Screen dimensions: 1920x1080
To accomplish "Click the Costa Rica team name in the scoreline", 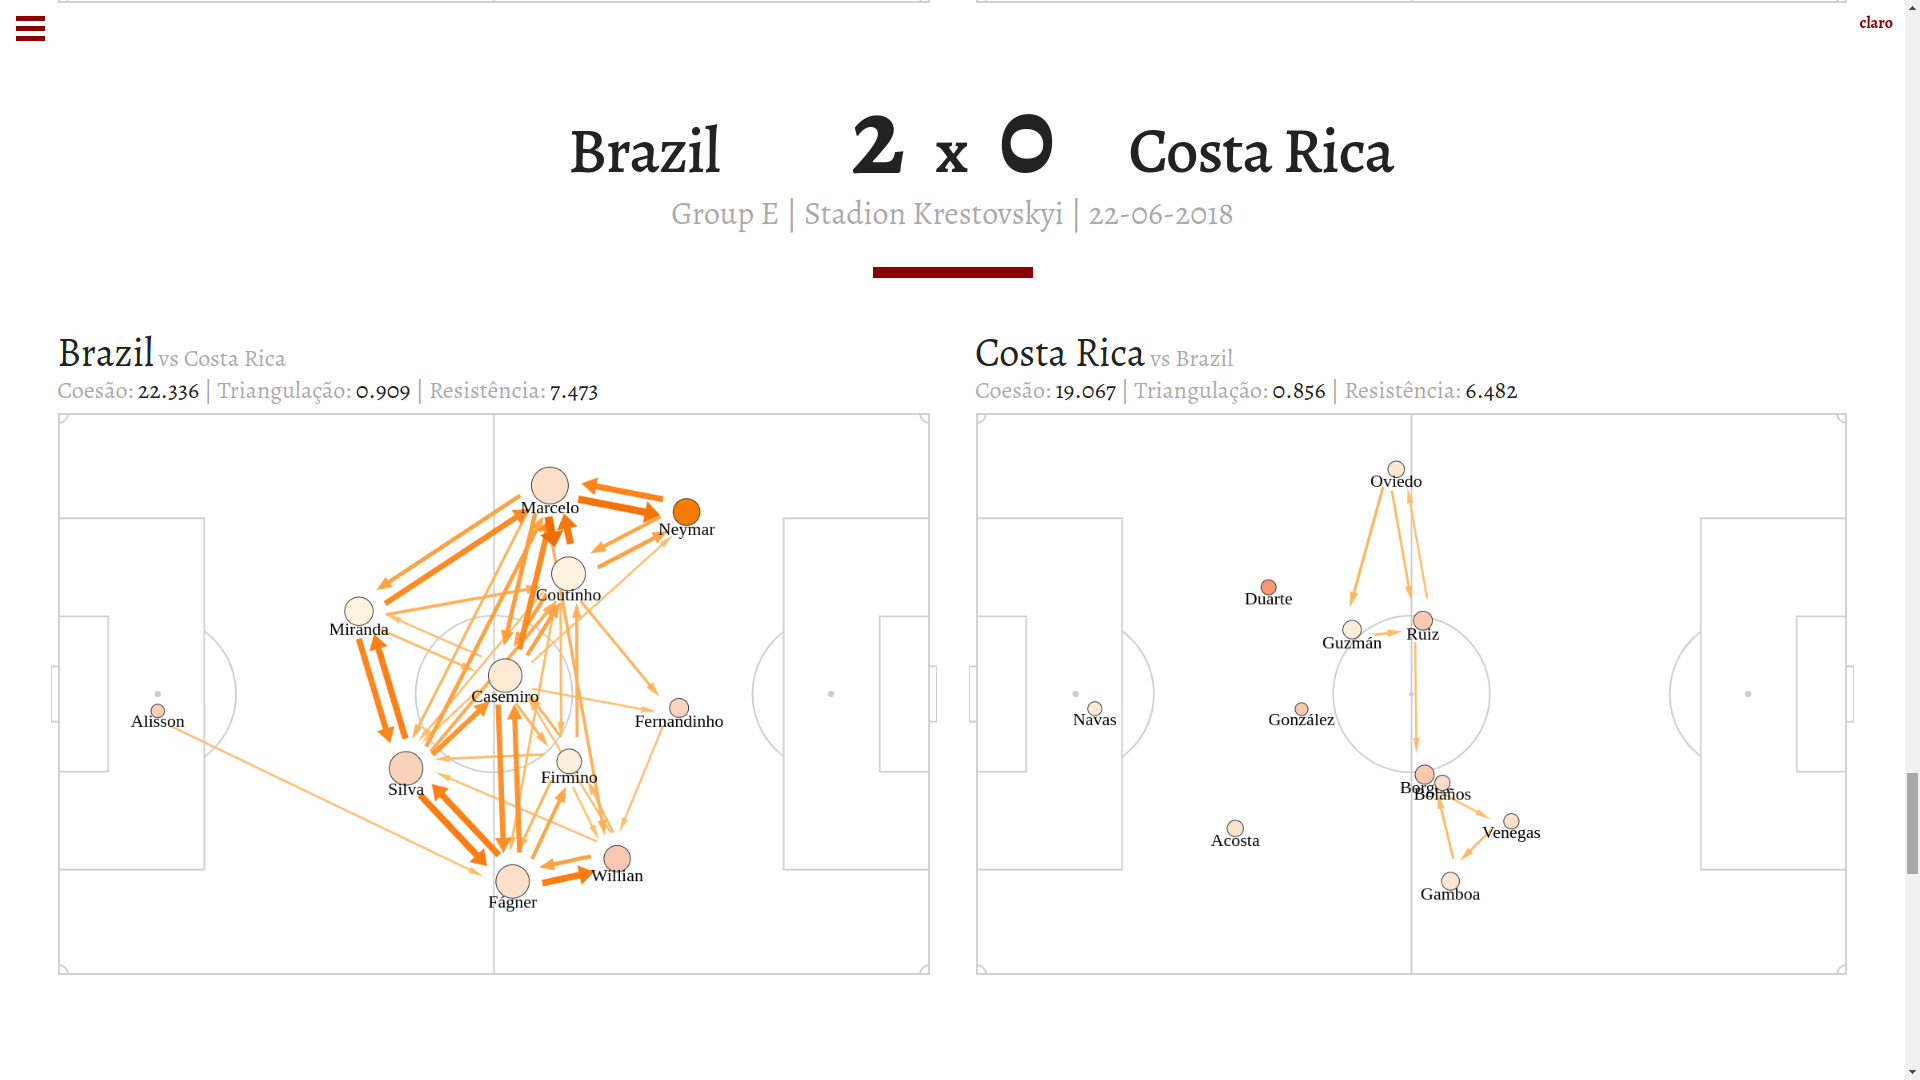I will 1260,152.
